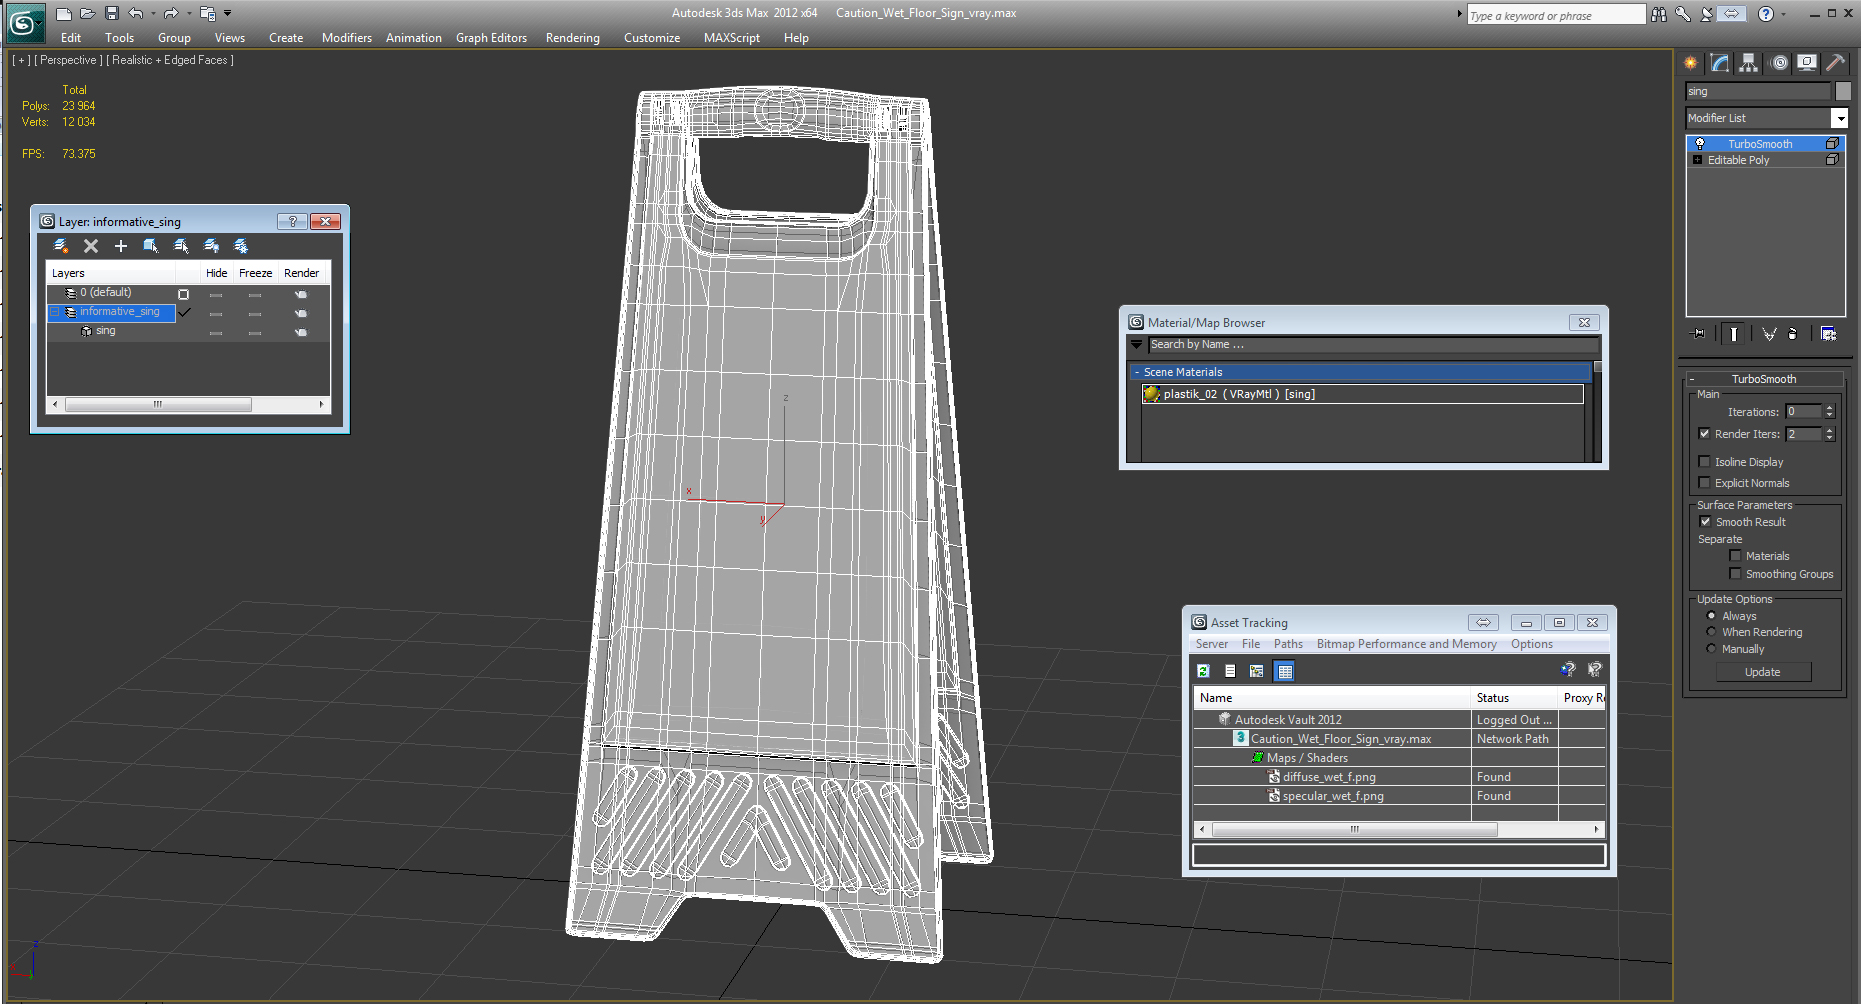Open the Rendering menu

573,38
